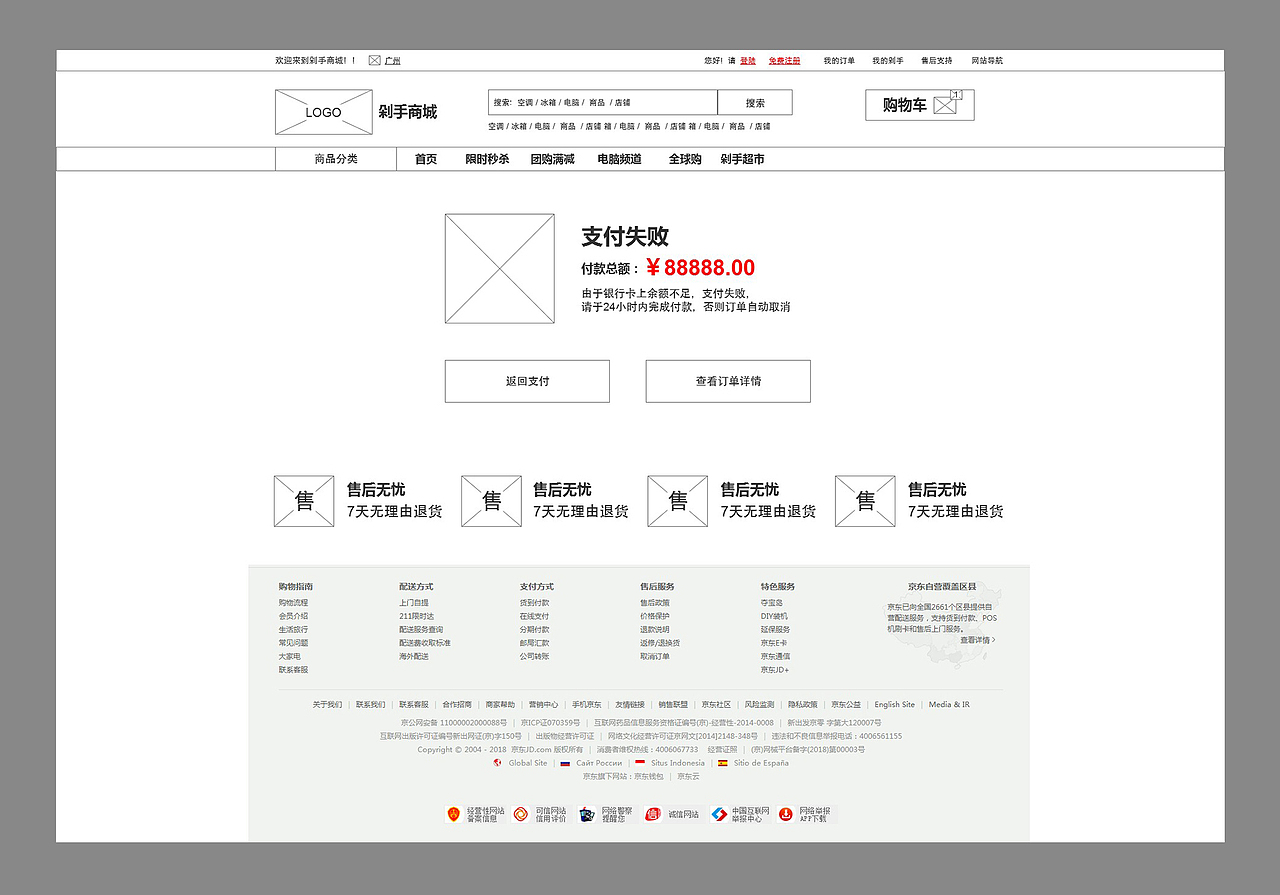
Task: Open the 广州 location selector
Action: coord(394,60)
